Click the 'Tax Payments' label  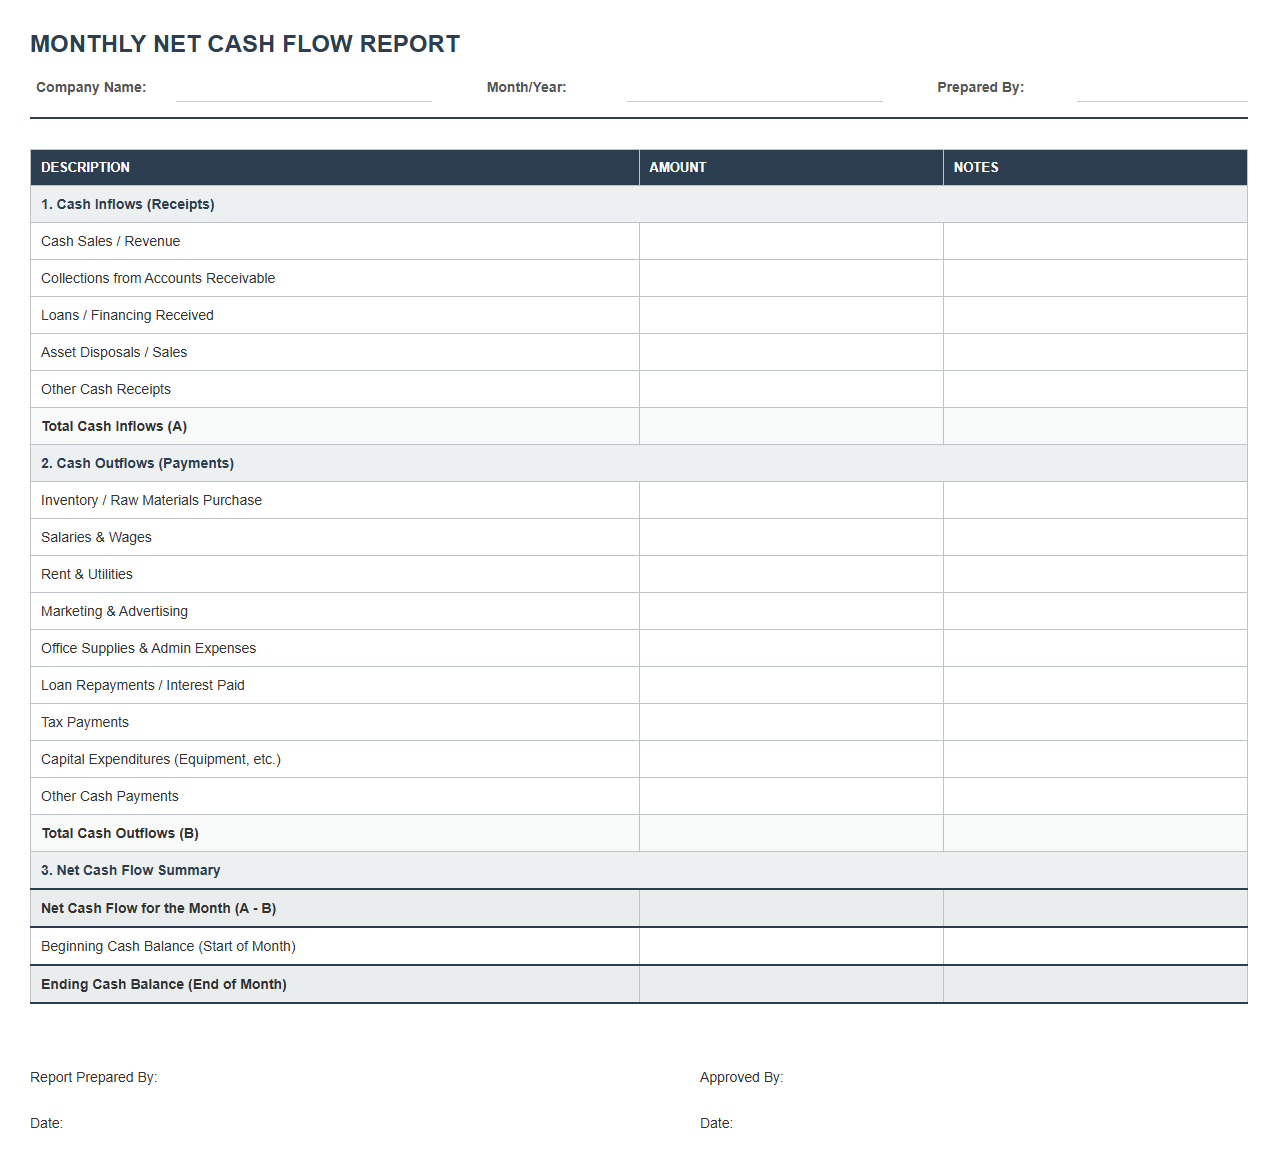(x=85, y=722)
